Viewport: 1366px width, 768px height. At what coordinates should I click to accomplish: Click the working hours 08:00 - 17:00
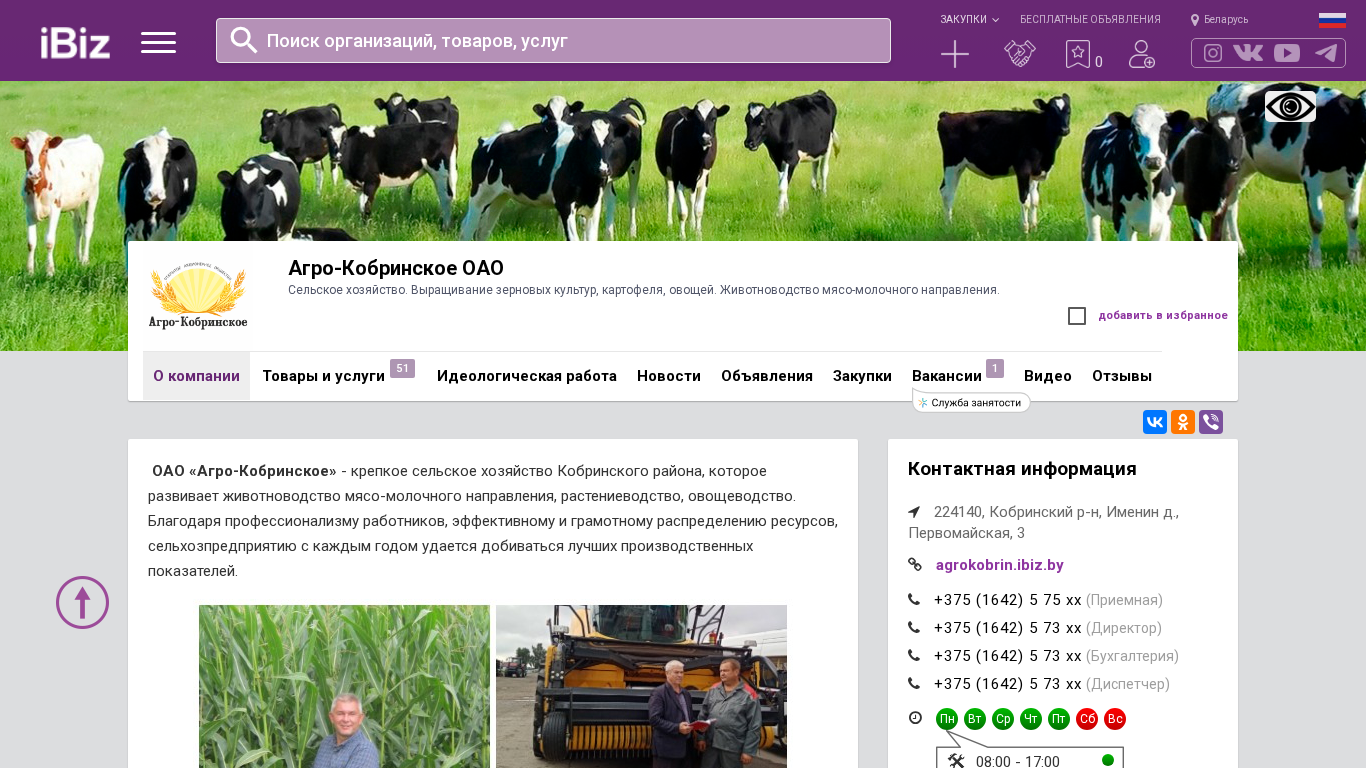(x=1018, y=762)
